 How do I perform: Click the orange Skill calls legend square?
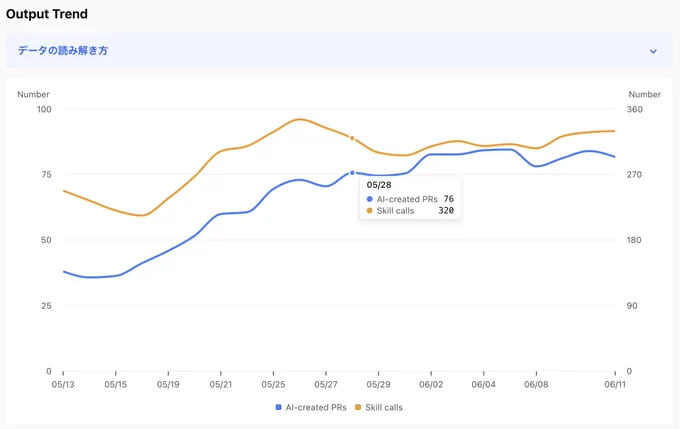click(358, 407)
